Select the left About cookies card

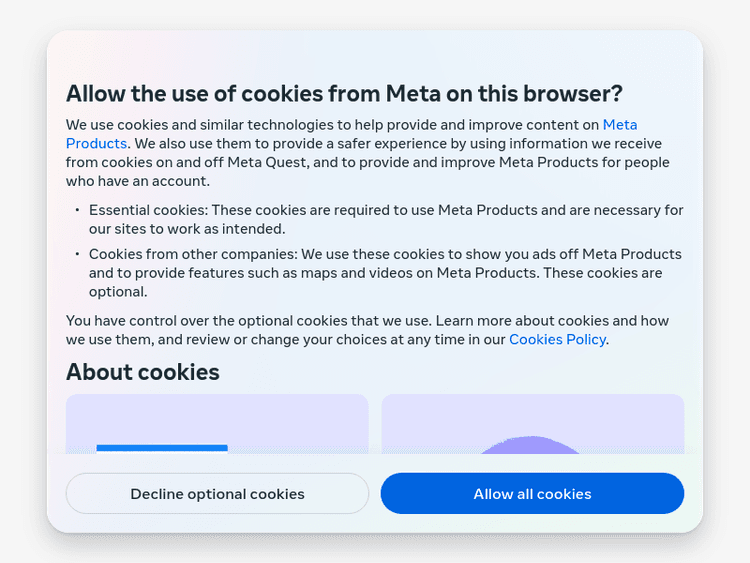[217, 424]
